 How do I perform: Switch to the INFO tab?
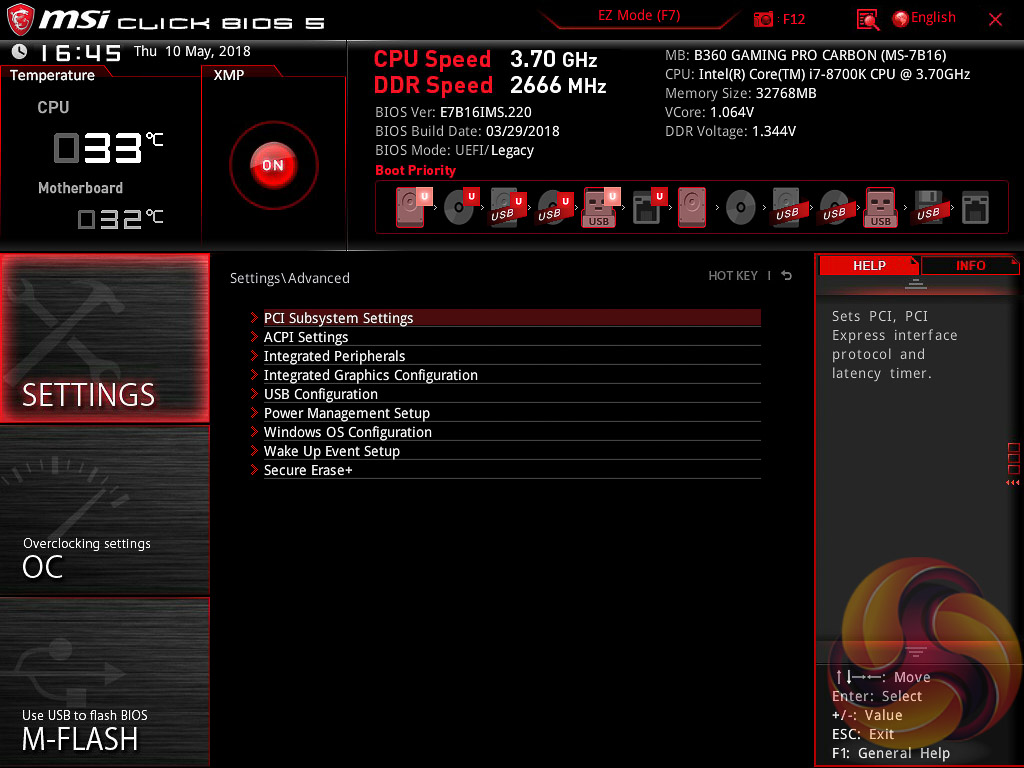[970, 266]
